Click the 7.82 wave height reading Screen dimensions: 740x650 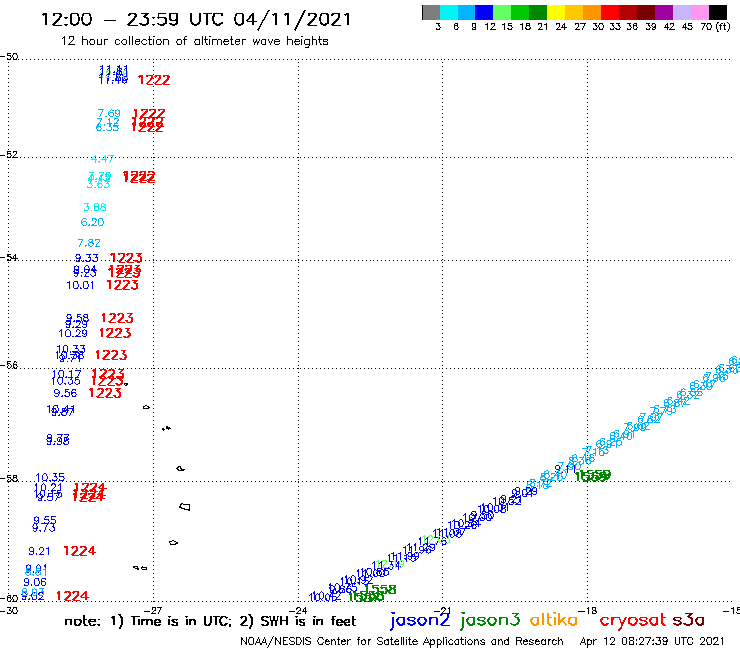pyautogui.click(x=89, y=243)
